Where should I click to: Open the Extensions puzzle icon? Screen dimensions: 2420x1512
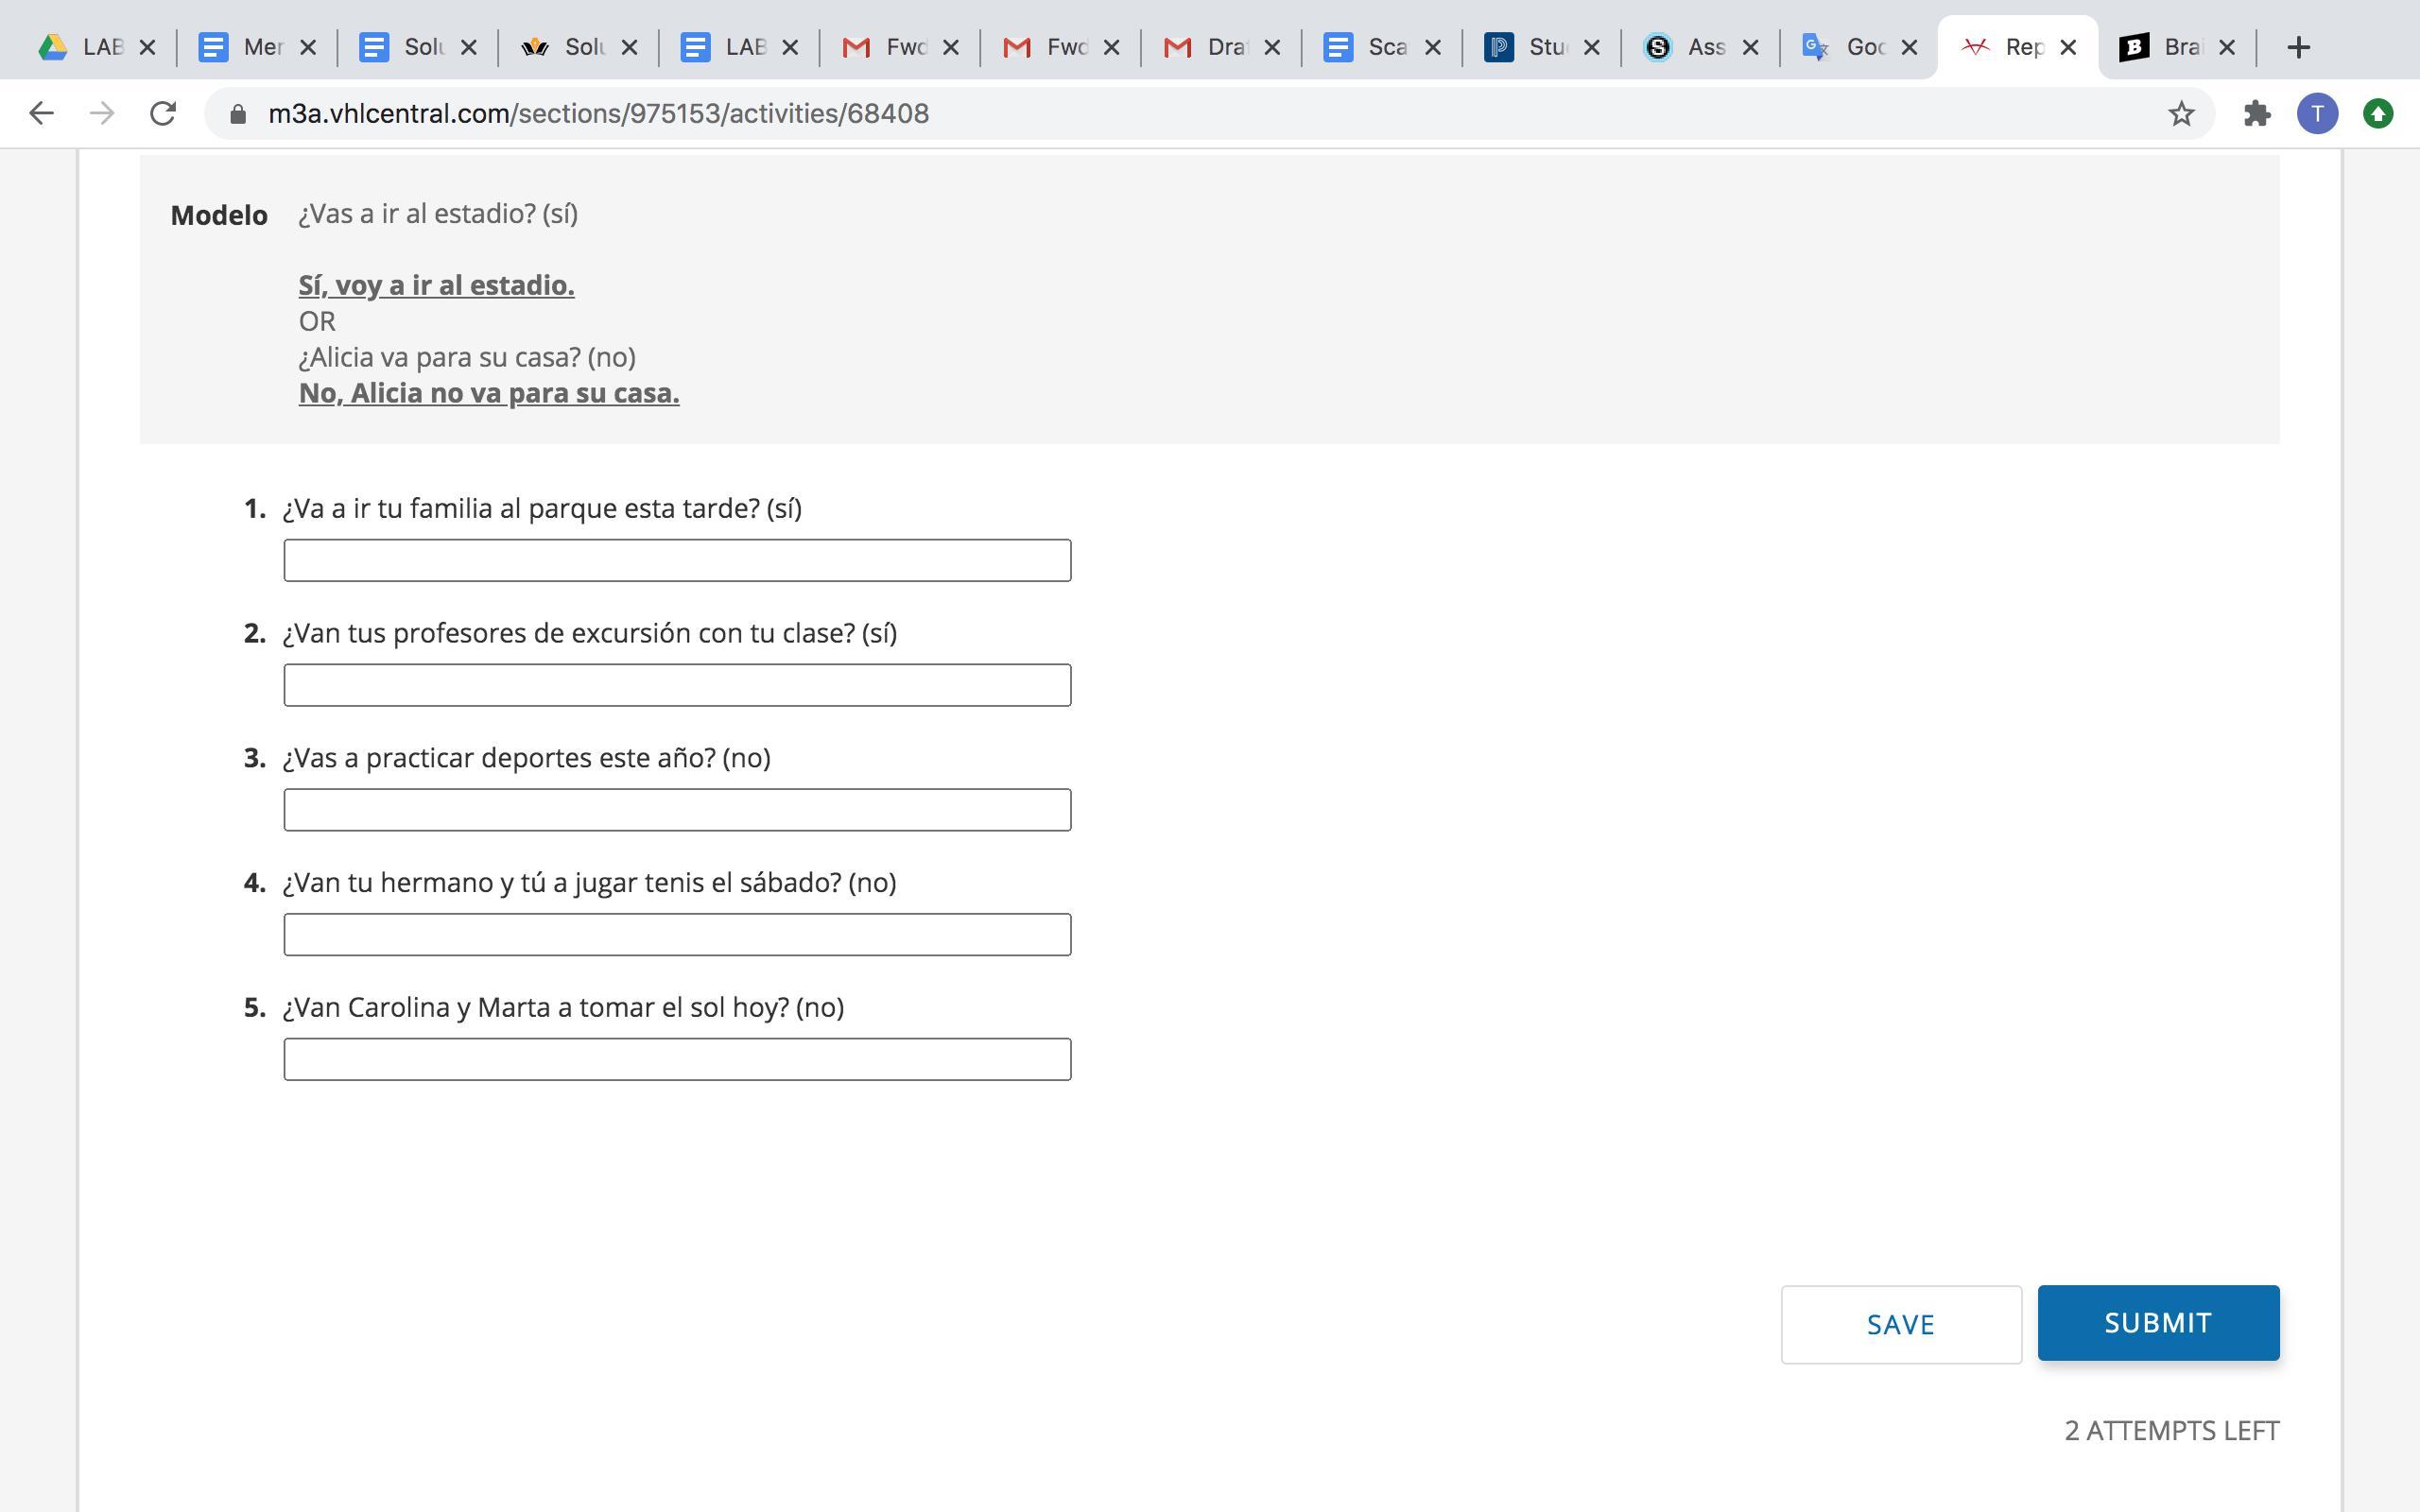pos(2257,114)
